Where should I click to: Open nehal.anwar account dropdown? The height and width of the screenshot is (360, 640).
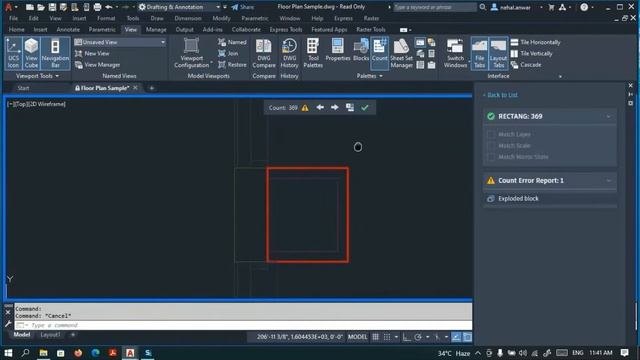(x=516, y=7)
